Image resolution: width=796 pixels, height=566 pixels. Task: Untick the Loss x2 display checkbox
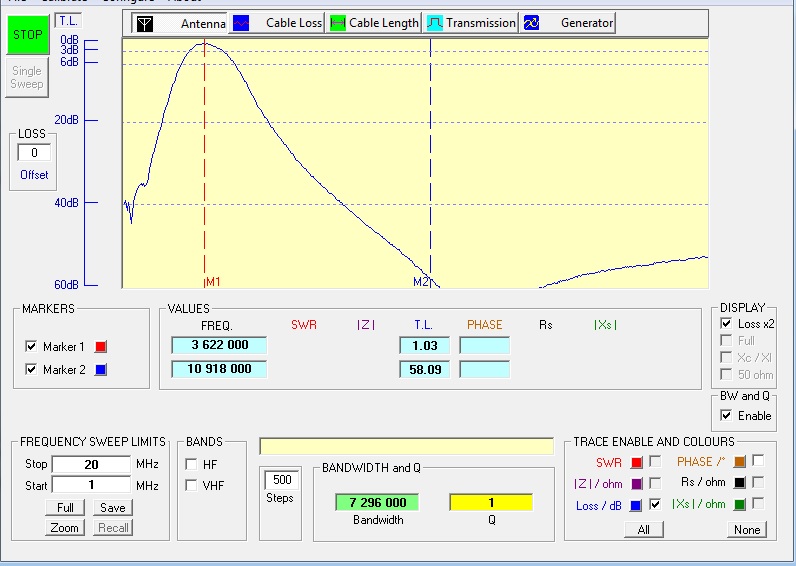(x=726, y=324)
